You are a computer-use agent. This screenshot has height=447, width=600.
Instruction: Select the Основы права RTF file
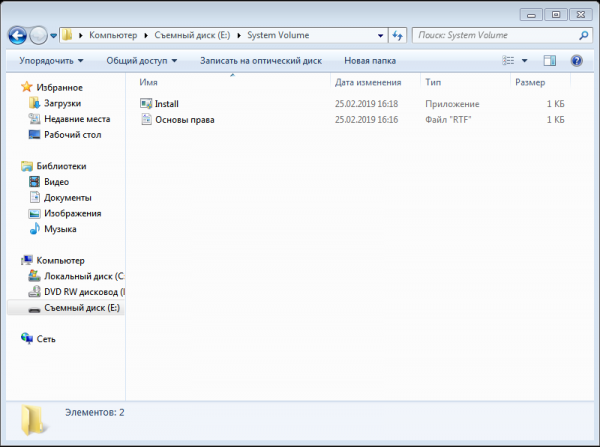tap(184, 120)
